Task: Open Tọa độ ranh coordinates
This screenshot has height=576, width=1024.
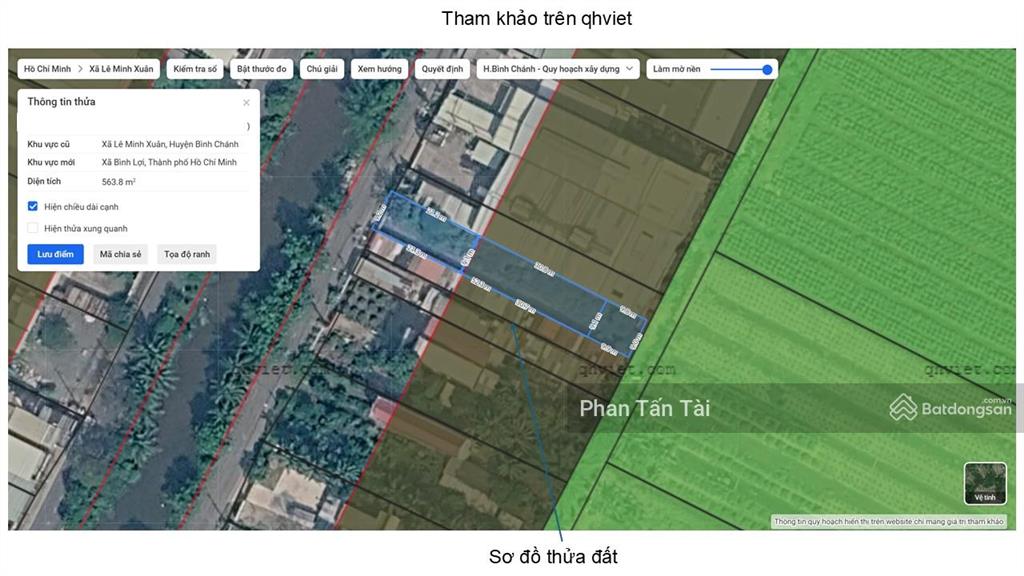Action: point(187,254)
